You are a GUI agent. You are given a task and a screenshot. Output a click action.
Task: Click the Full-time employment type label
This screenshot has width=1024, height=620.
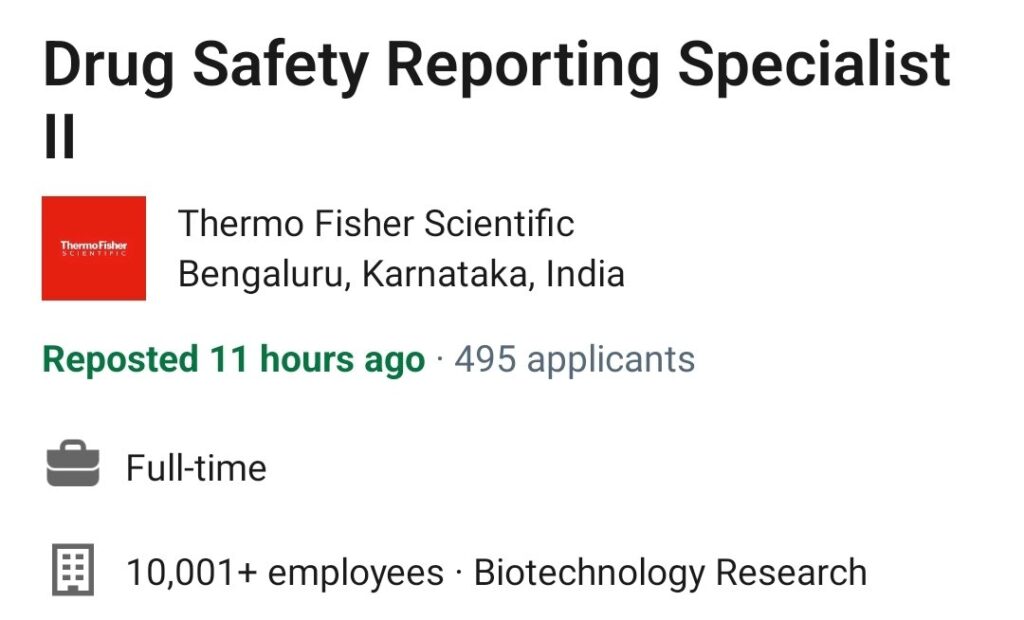click(x=196, y=468)
